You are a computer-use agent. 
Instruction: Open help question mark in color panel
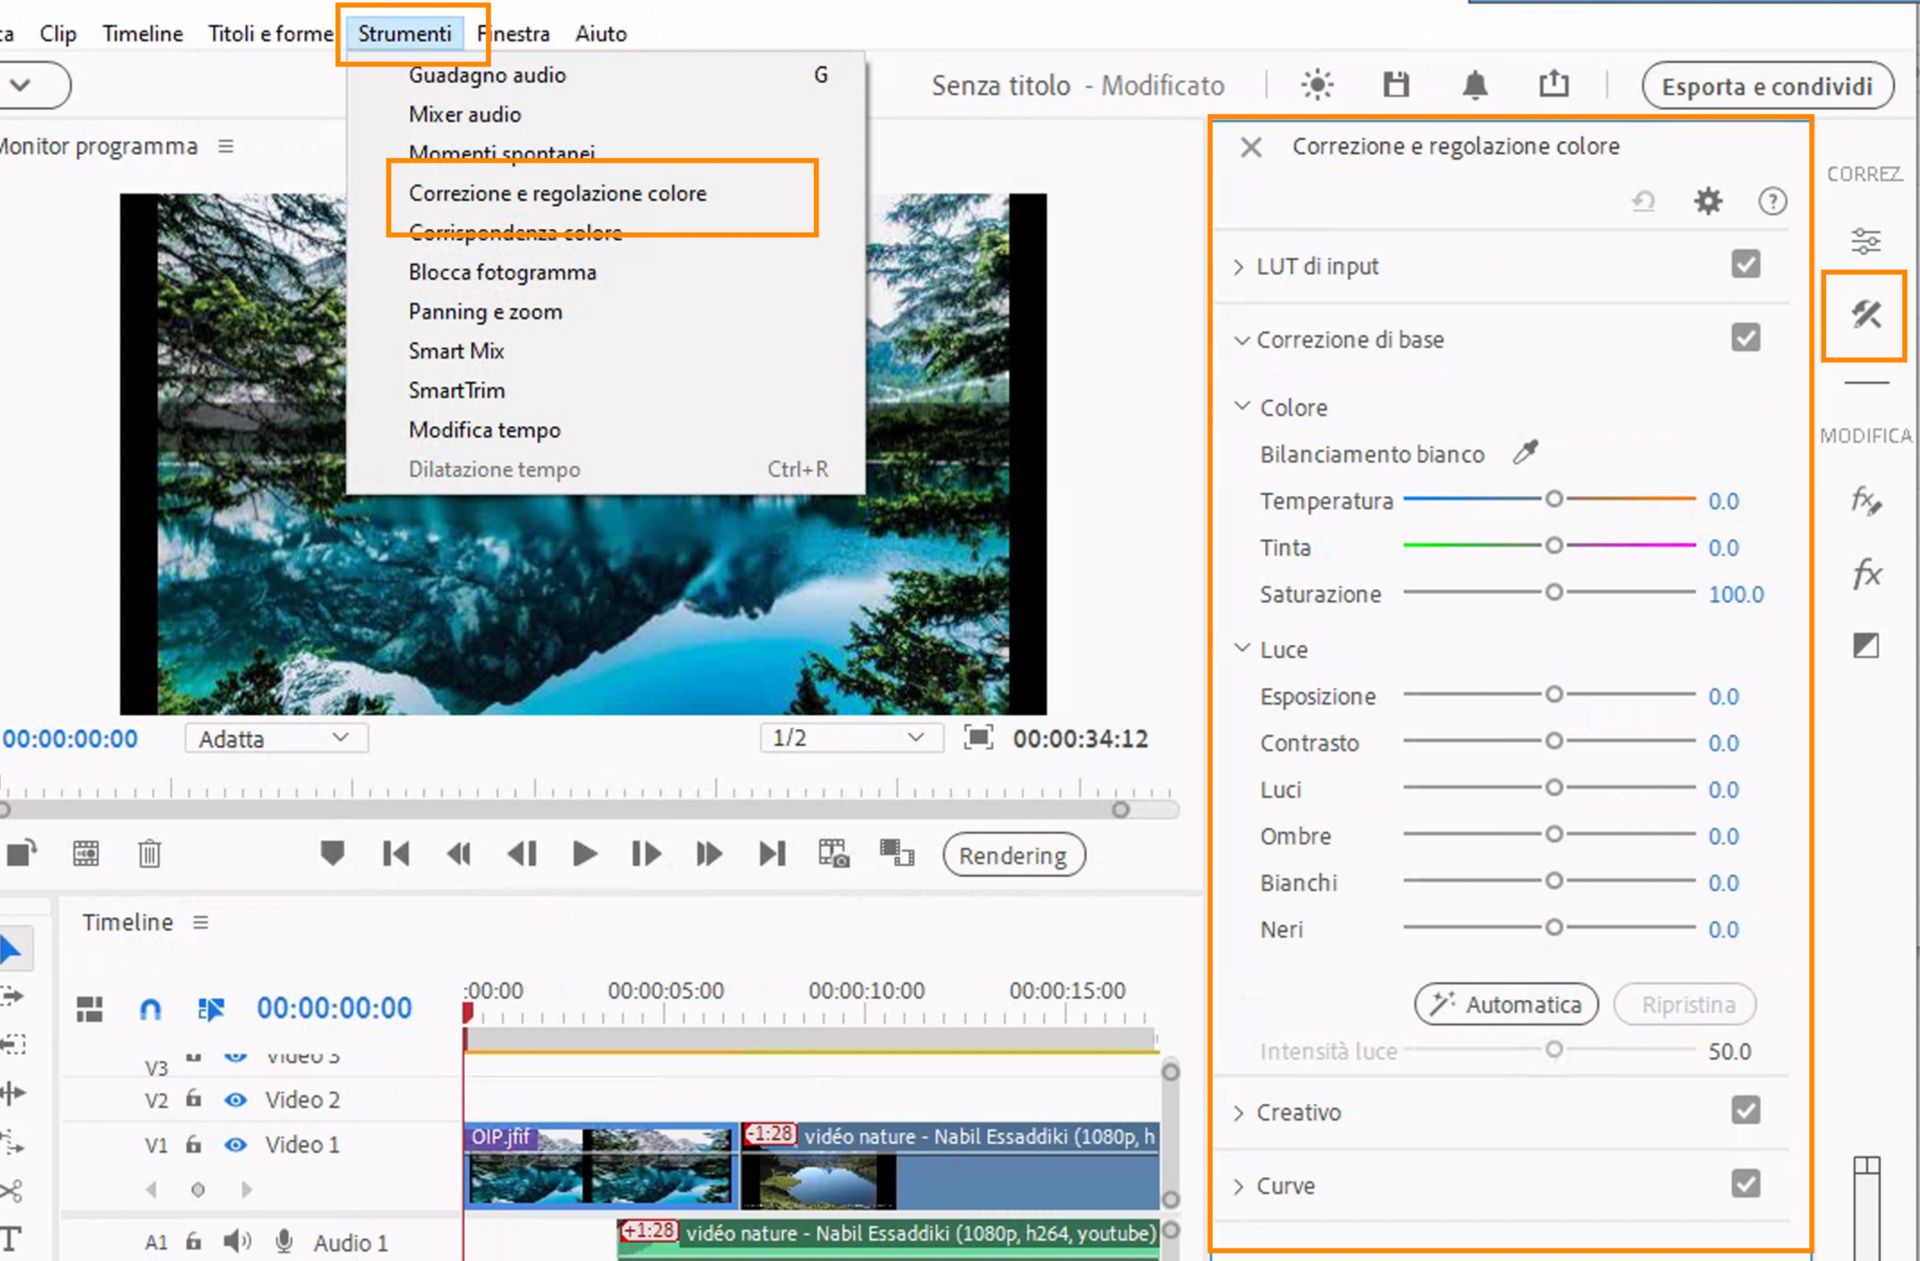tap(1772, 201)
